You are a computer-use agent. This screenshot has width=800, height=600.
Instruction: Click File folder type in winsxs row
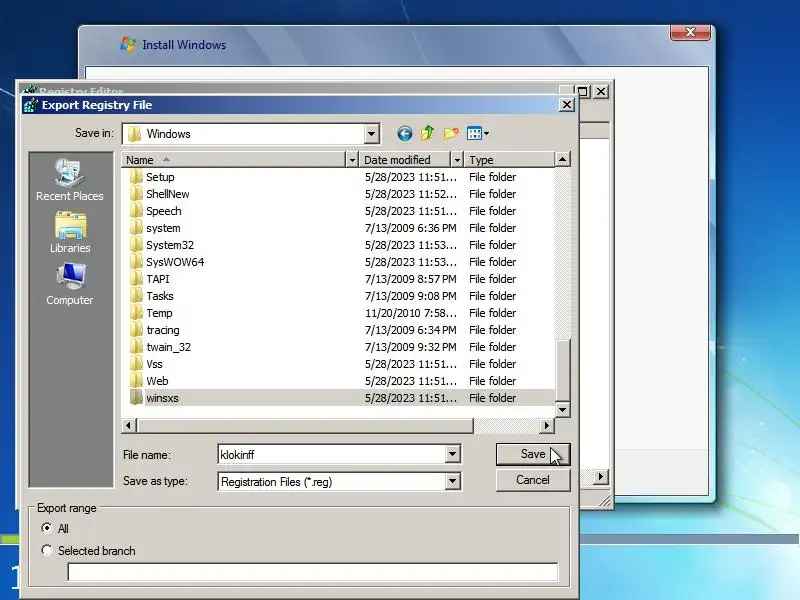[492, 398]
